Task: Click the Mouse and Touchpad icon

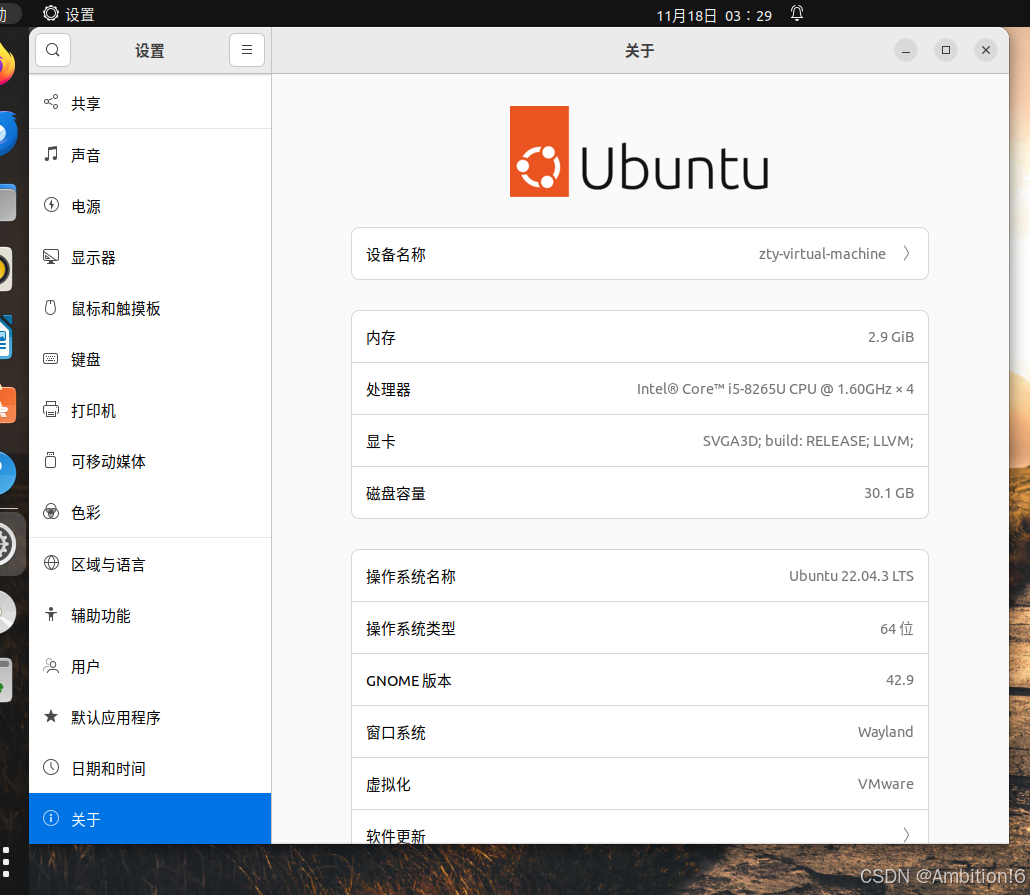Action: point(51,308)
